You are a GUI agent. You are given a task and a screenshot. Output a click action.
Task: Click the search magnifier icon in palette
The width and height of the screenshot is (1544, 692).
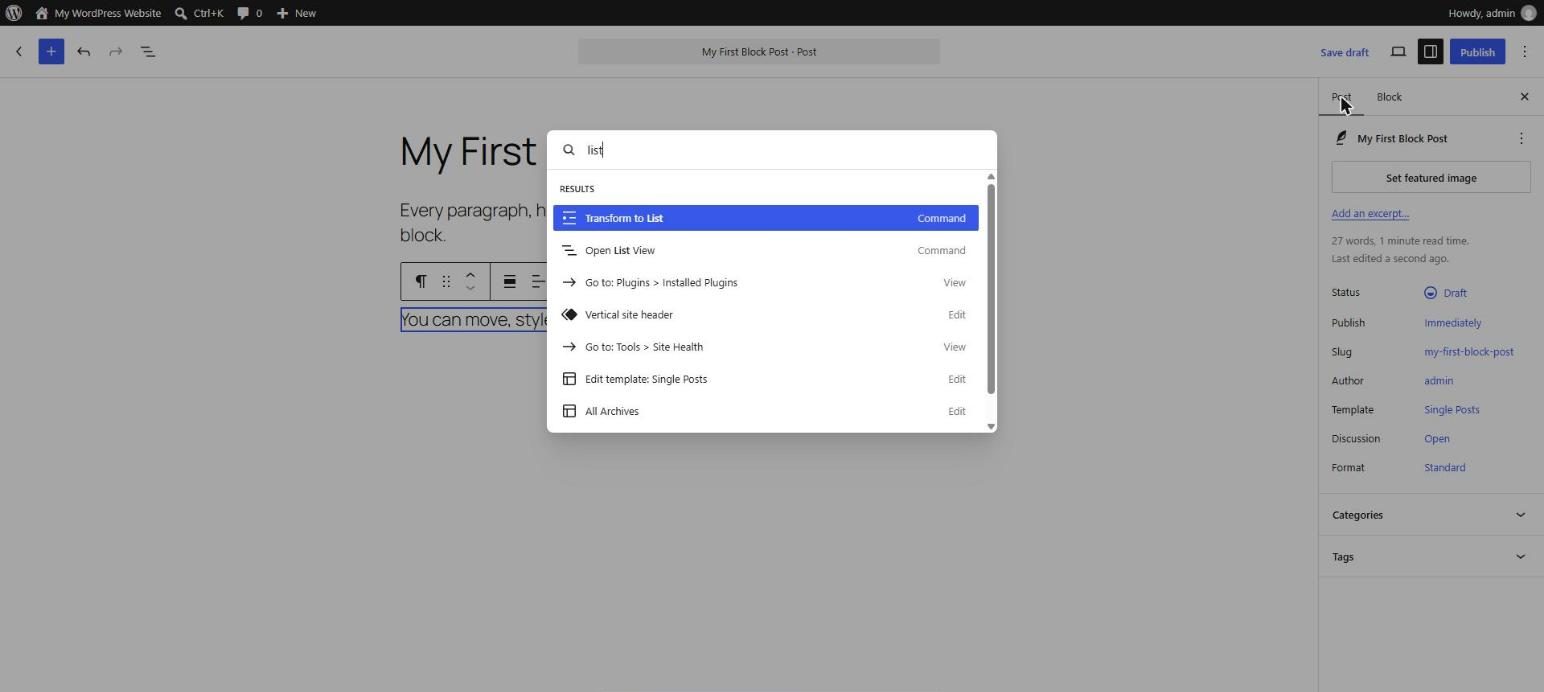(x=569, y=150)
